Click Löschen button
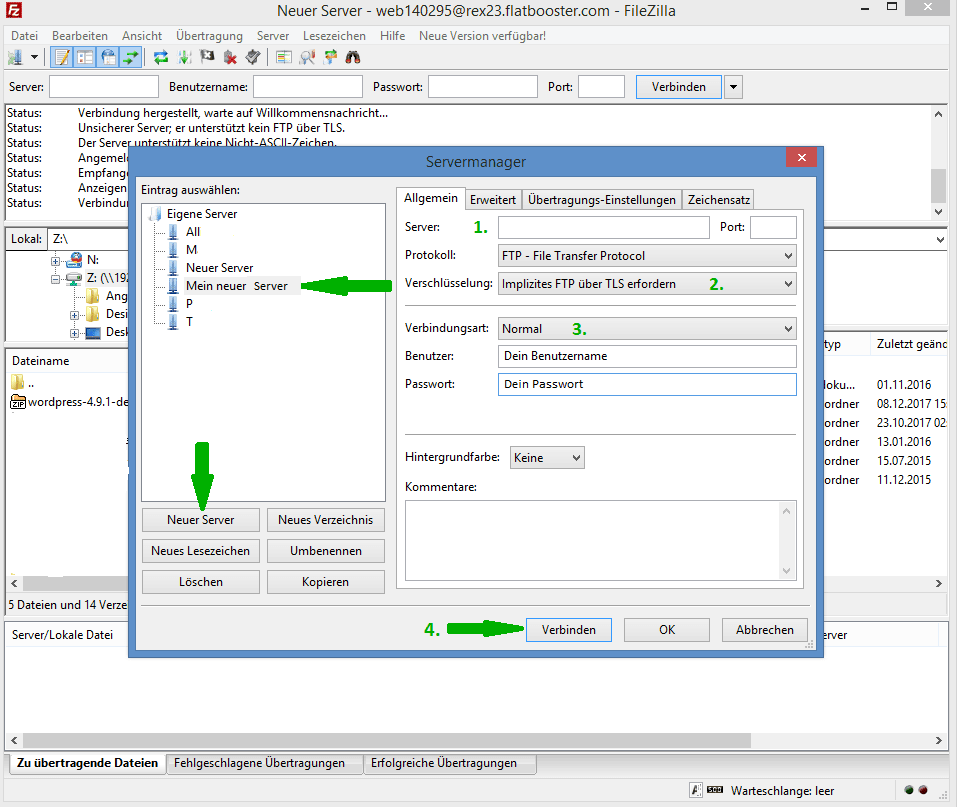This screenshot has width=957, height=807. (x=201, y=582)
